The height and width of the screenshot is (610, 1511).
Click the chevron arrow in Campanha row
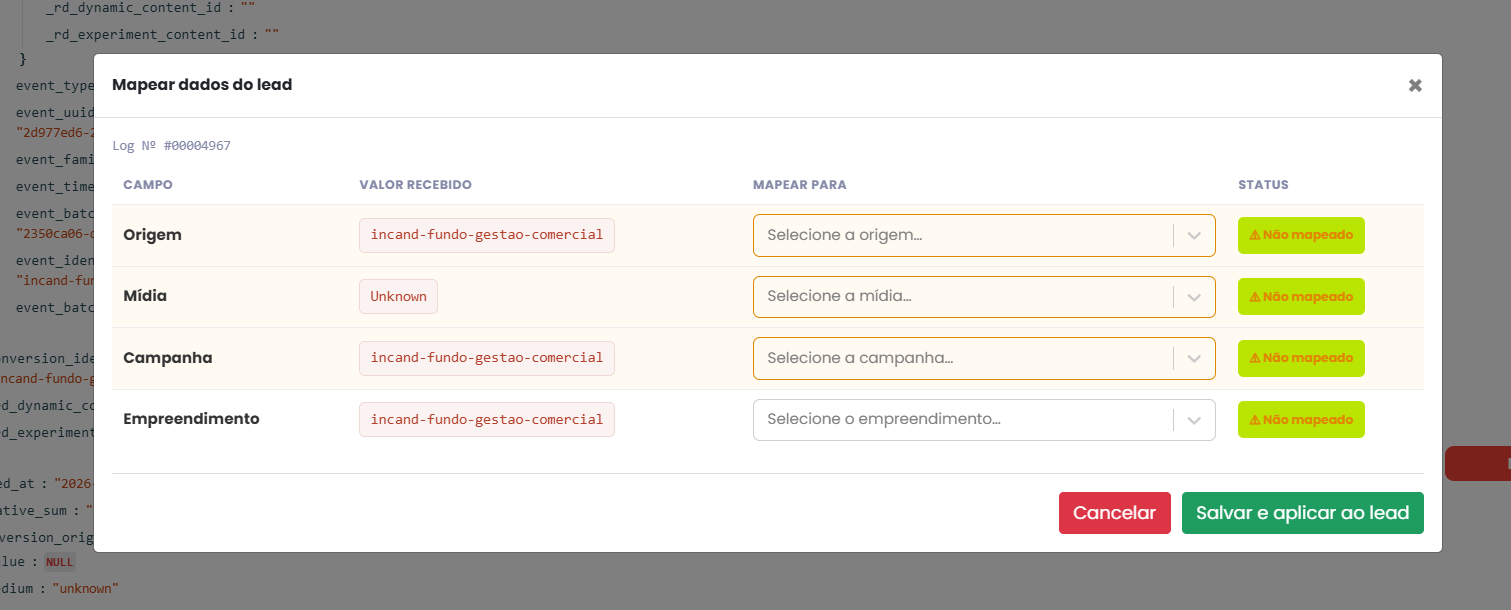1193,358
